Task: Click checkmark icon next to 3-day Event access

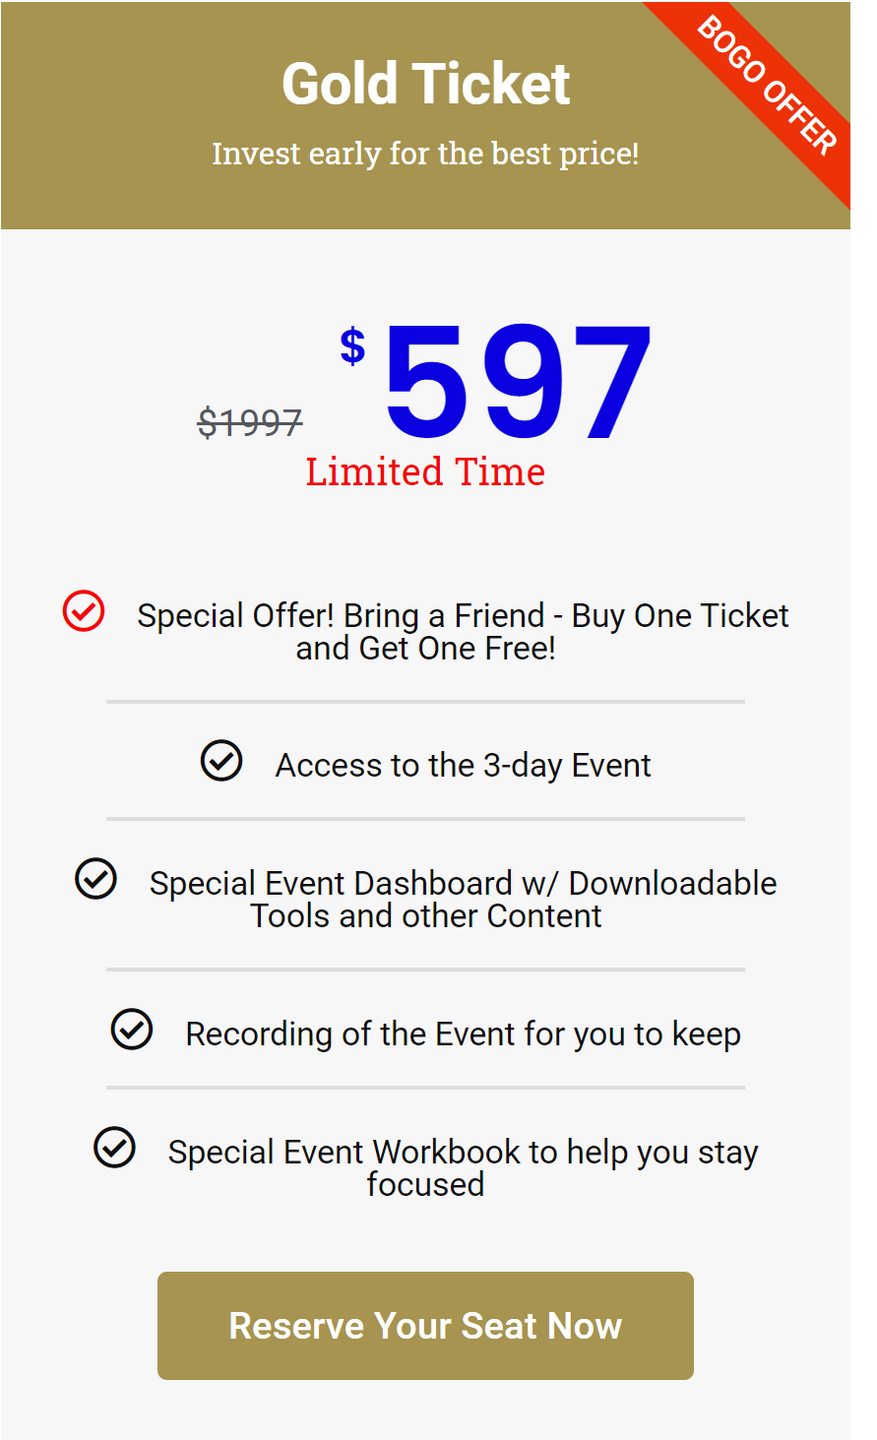Action: [221, 761]
